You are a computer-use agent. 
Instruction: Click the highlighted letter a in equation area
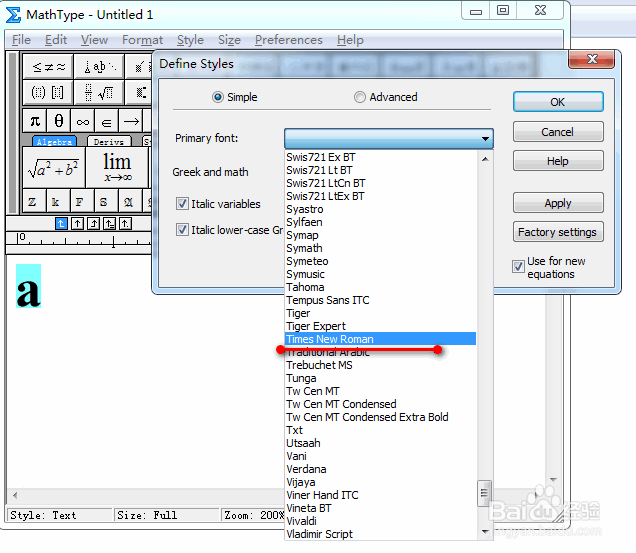click(x=28, y=286)
